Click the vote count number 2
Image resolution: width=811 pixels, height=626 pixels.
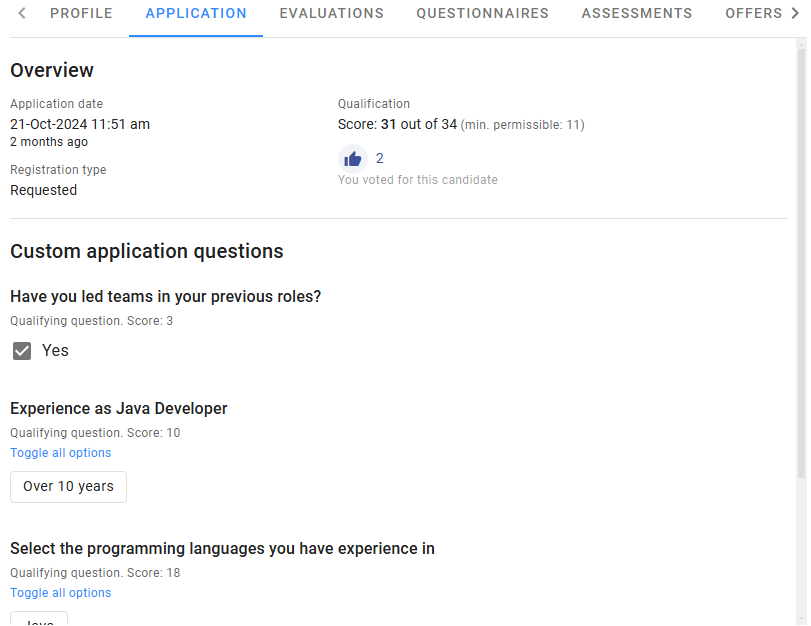(x=378, y=158)
